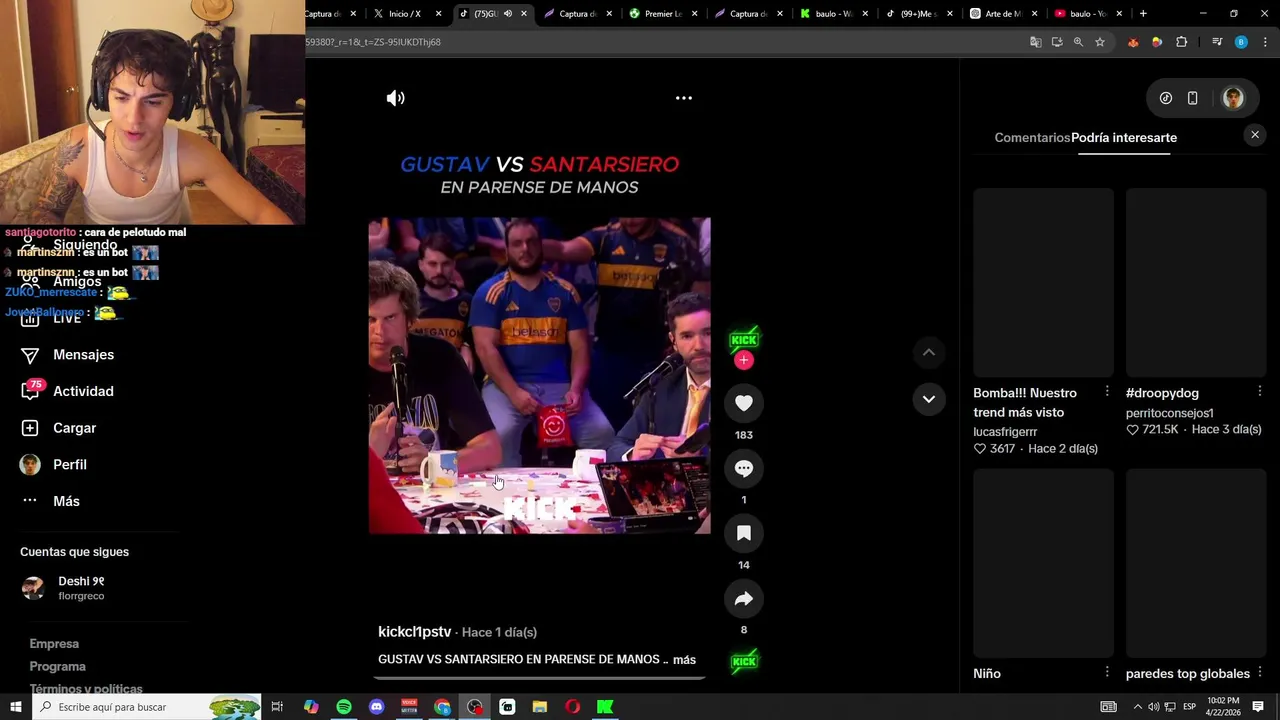The image size is (1280, 720).
Task: Open a new browser tab
Action: pos(1143,14)
